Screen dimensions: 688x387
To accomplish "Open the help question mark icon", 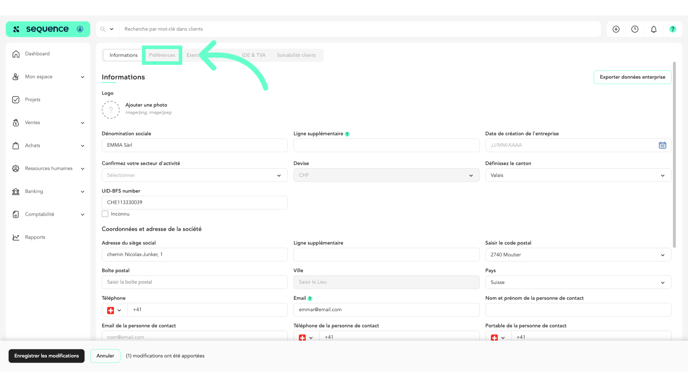I will (673, 29).
